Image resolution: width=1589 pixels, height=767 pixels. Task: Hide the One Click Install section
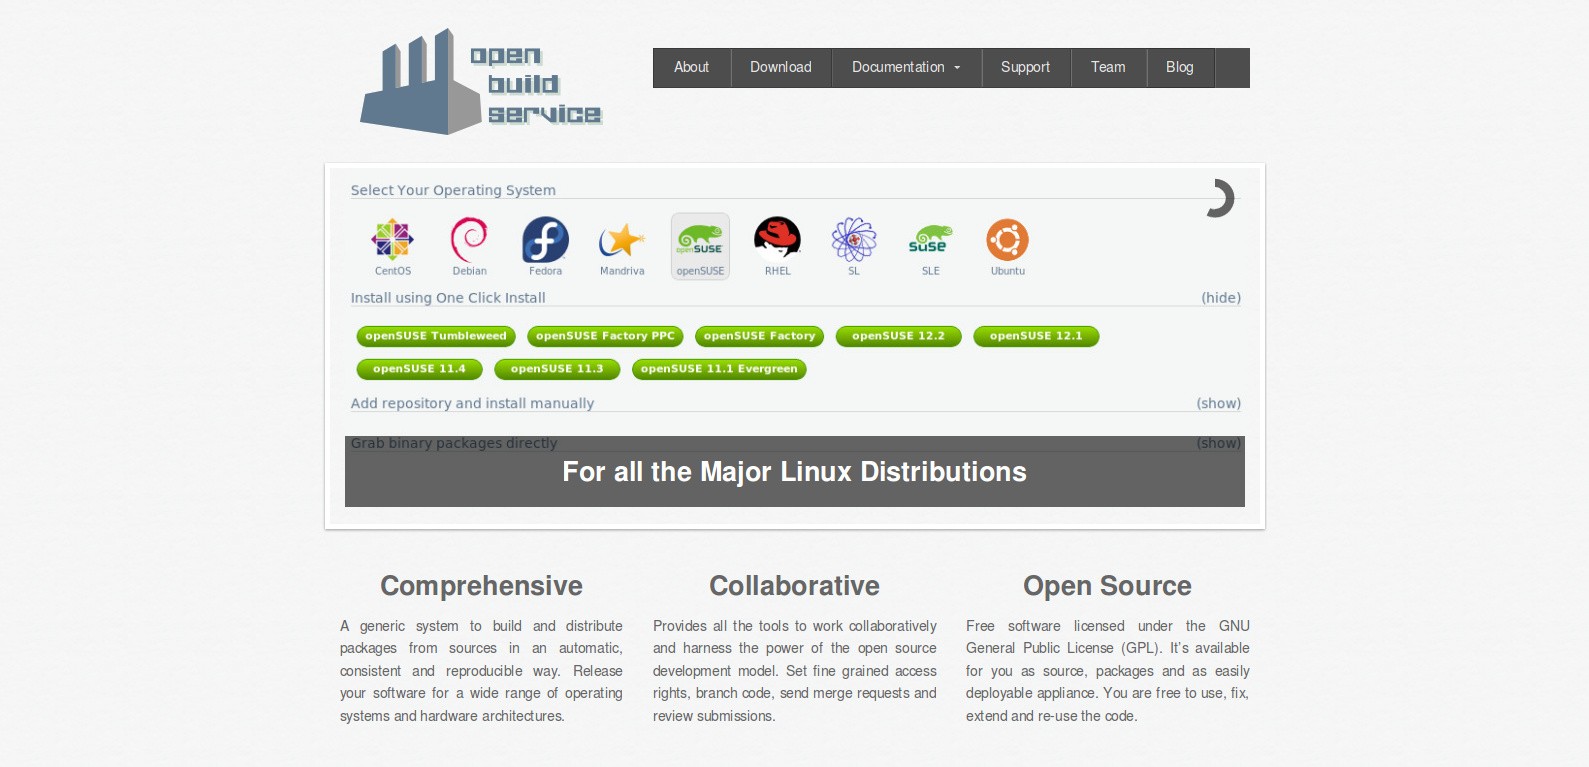(x=1220, y=298)
